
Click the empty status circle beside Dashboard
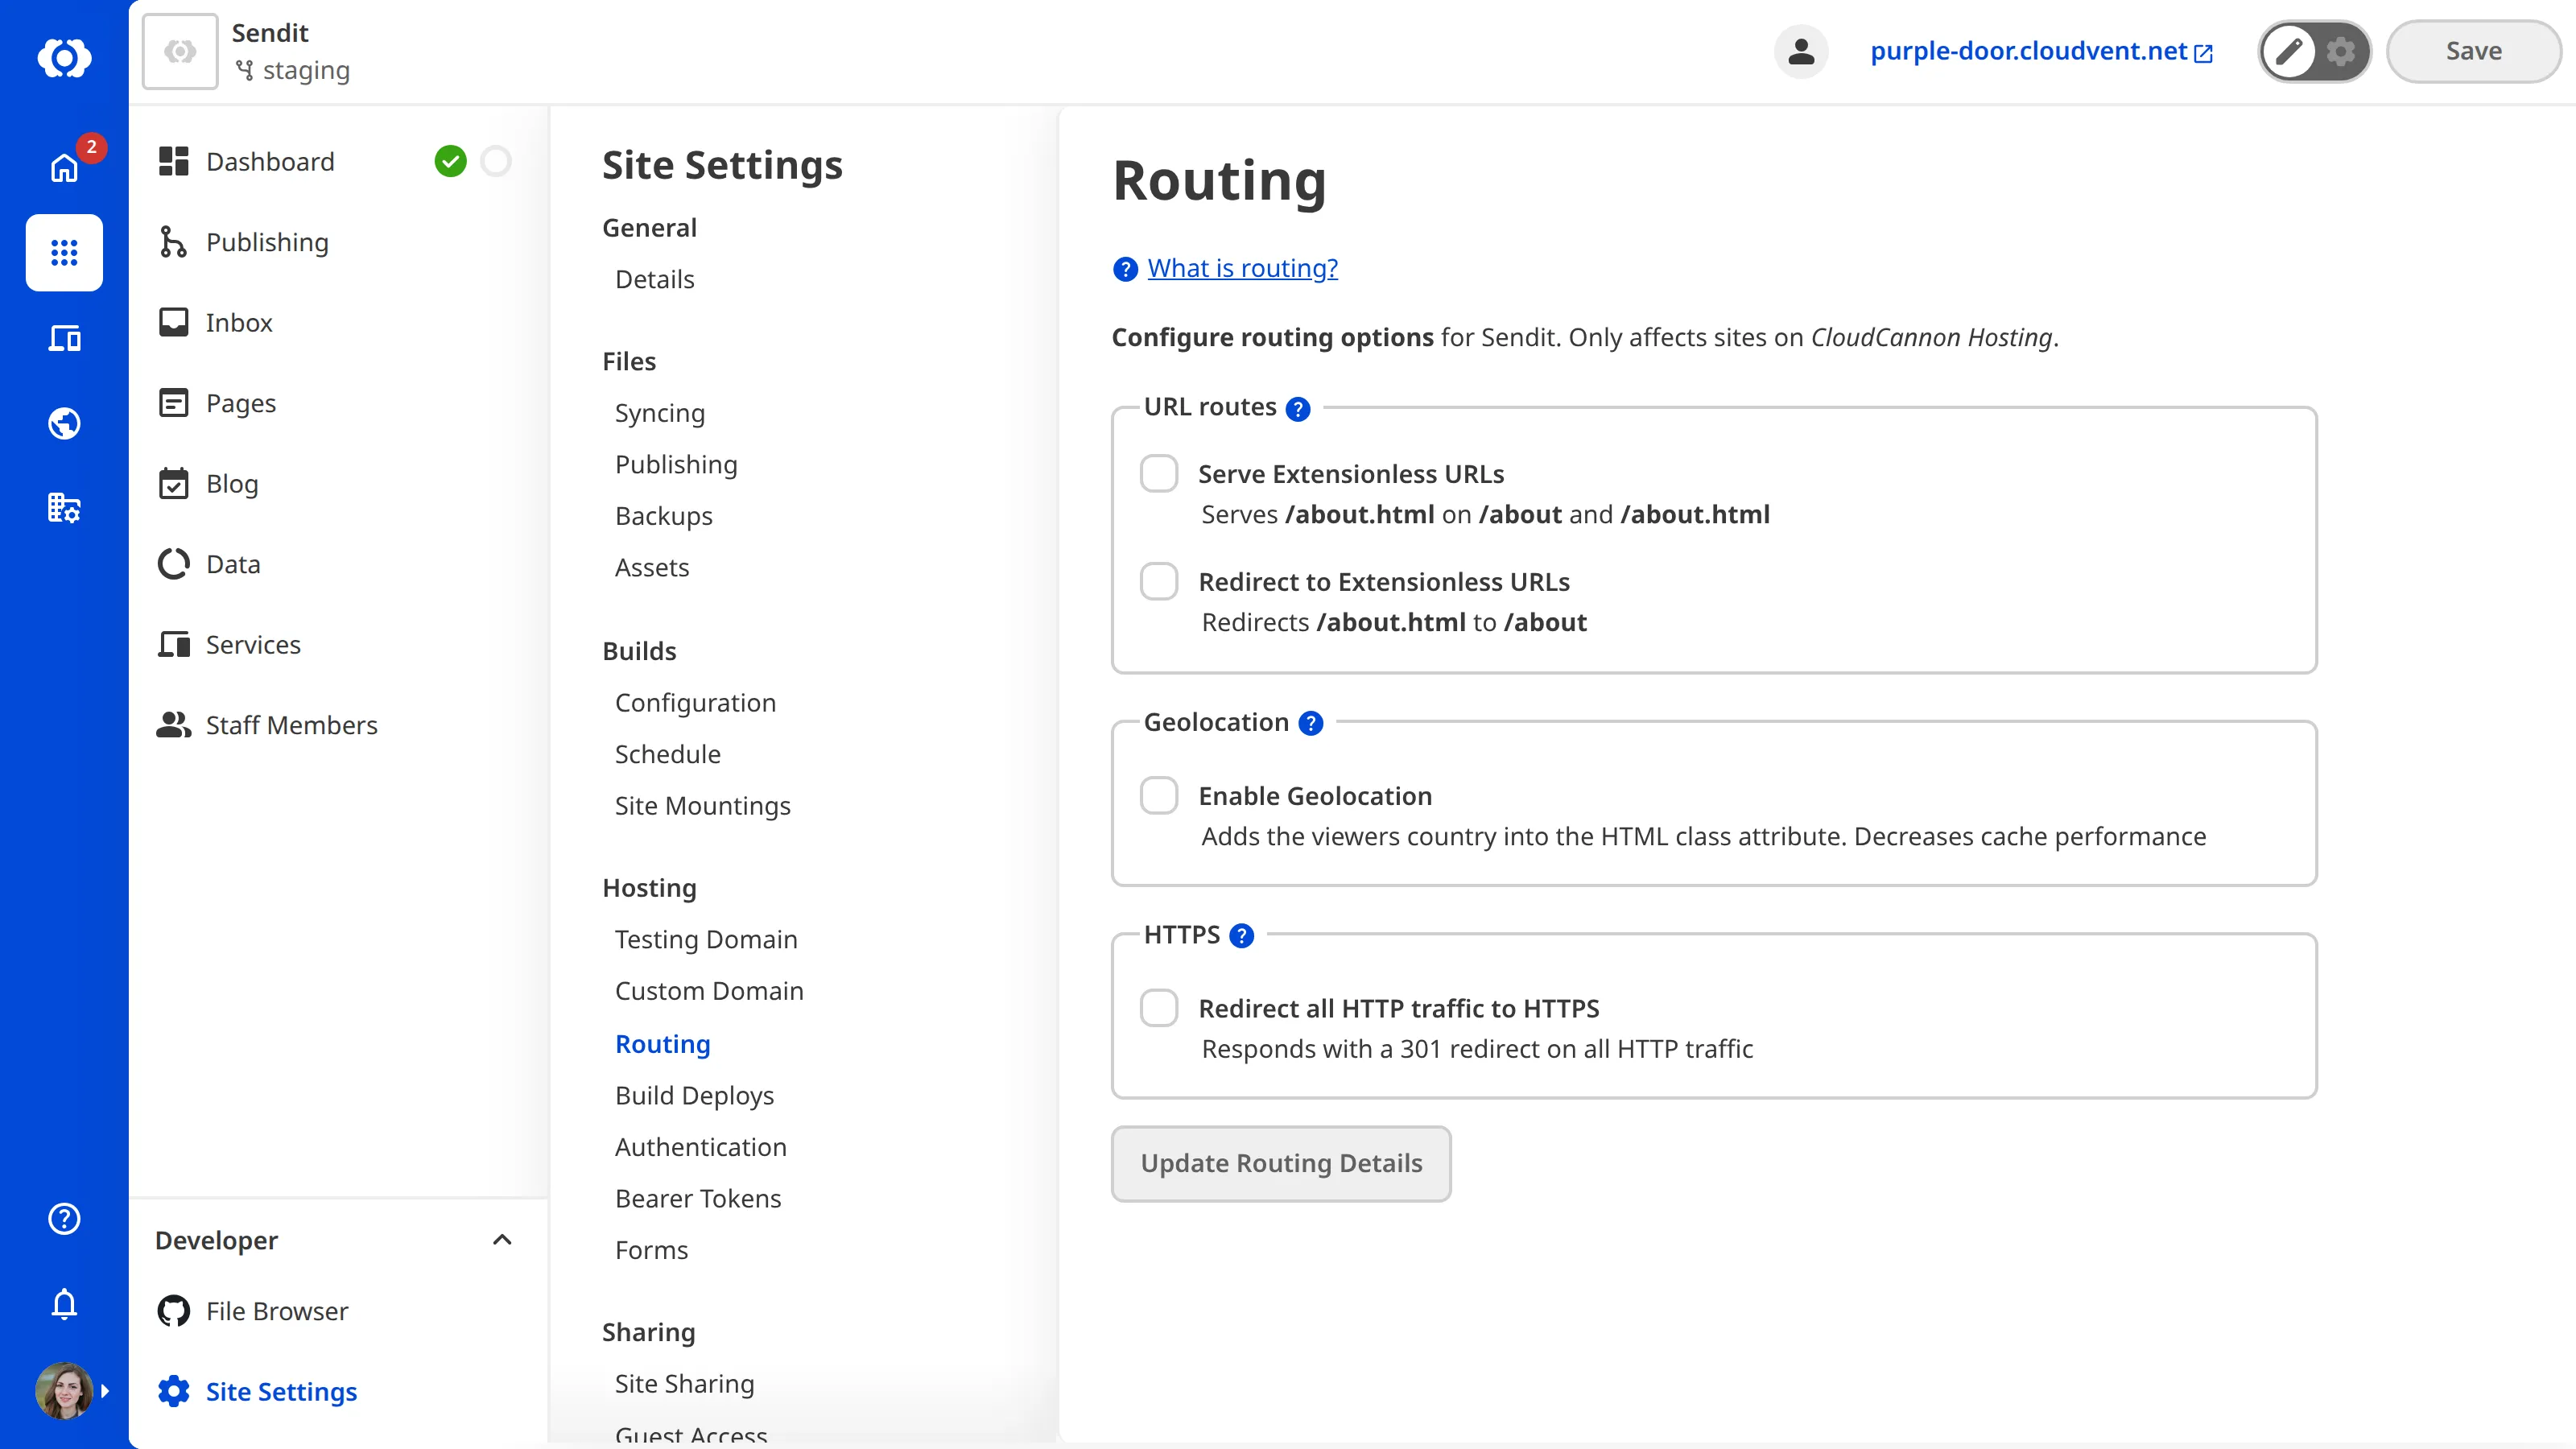(496, 161)
